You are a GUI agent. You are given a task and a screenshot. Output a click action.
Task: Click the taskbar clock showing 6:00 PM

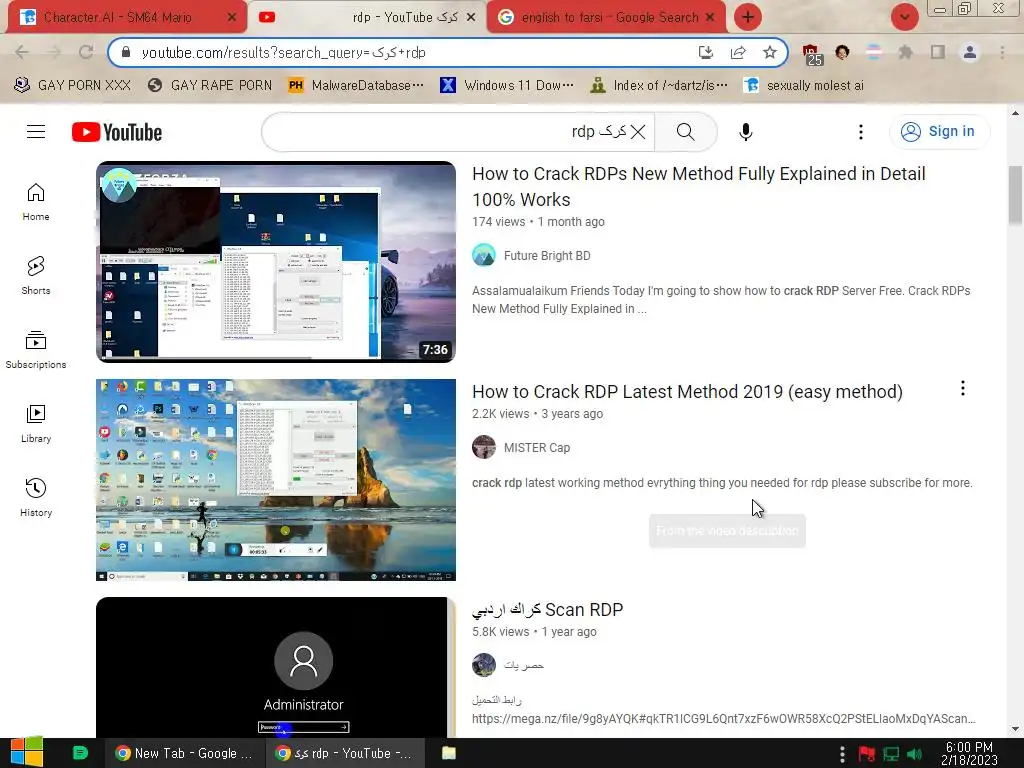coord(969,753)
